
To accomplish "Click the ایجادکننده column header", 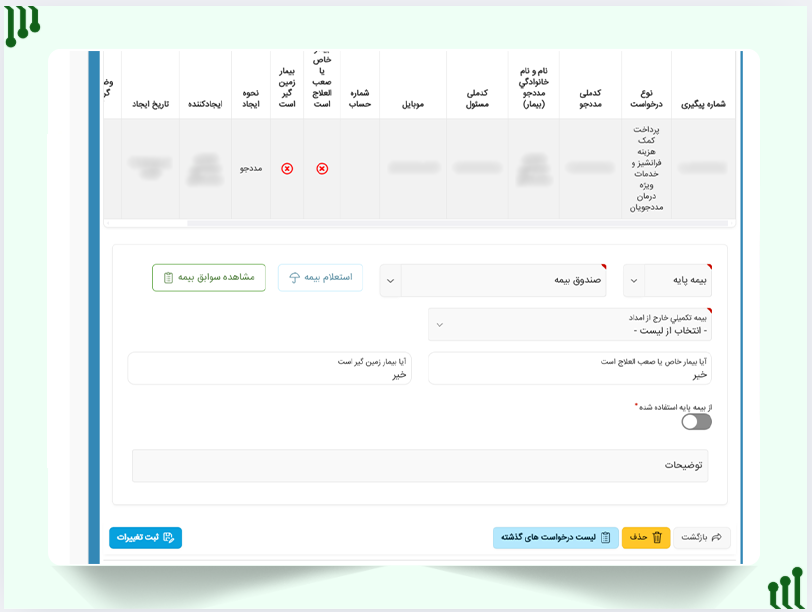I will [x=205, y=104].
